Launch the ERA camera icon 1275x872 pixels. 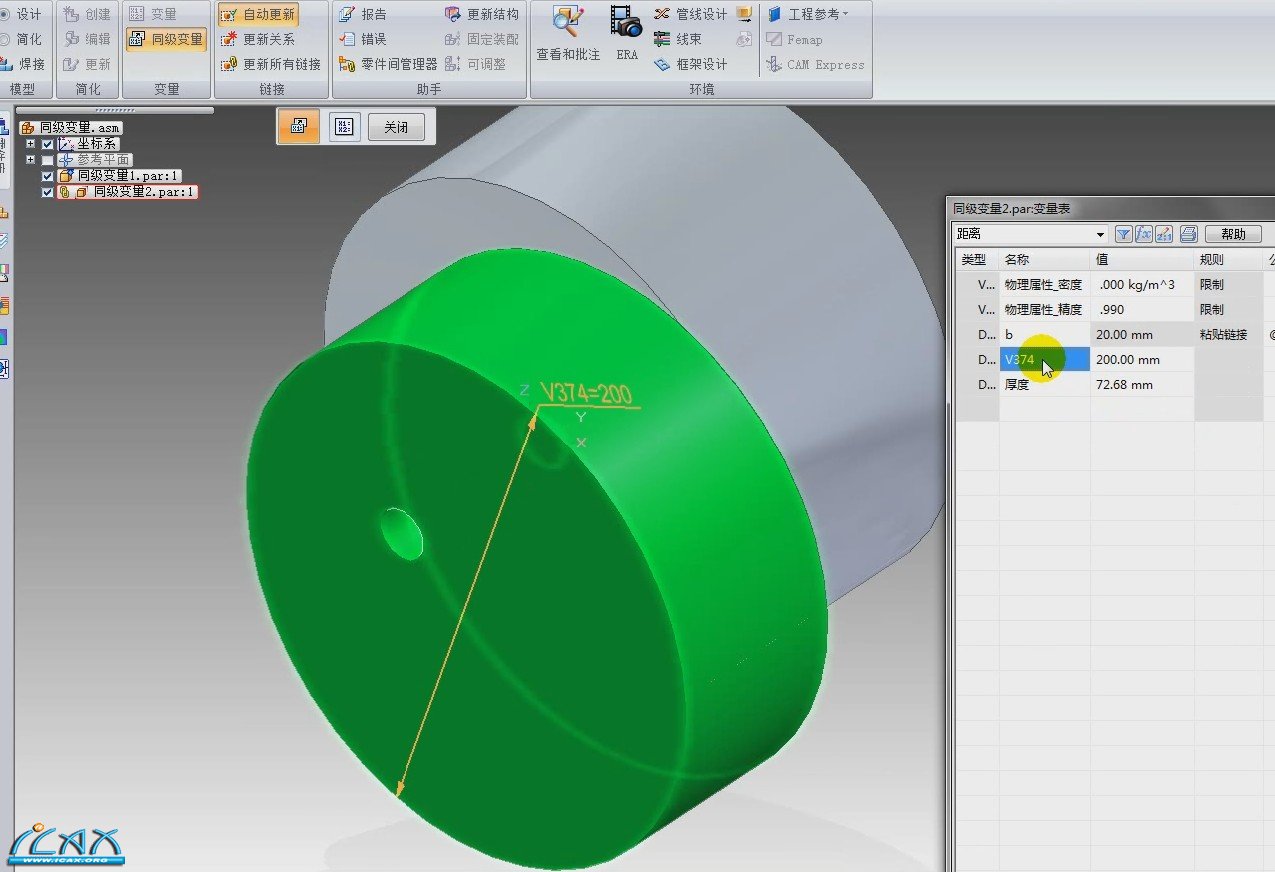[x=627, y=32]
